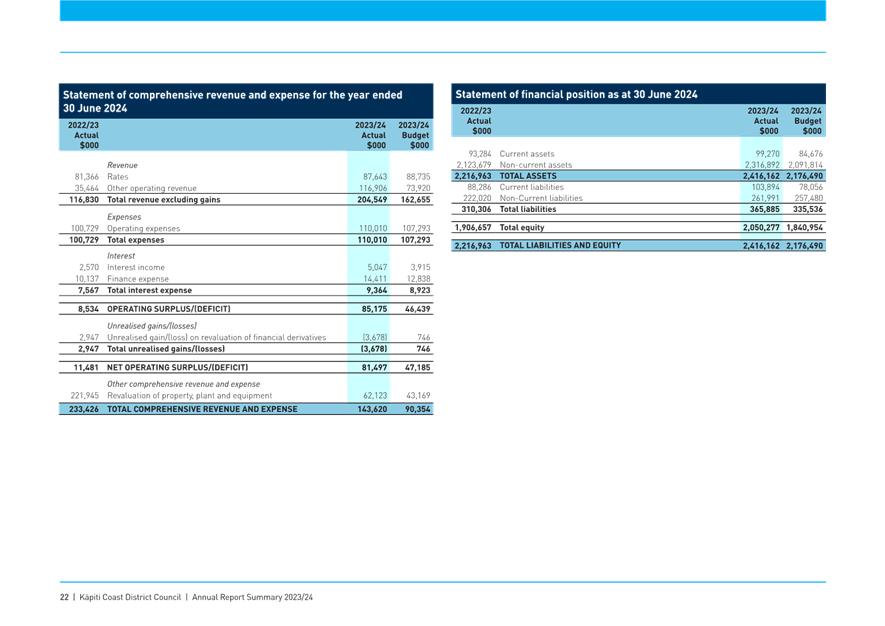Click the page number 22 in footer
This screenshot has width=885, height=626.
(64, 597)
